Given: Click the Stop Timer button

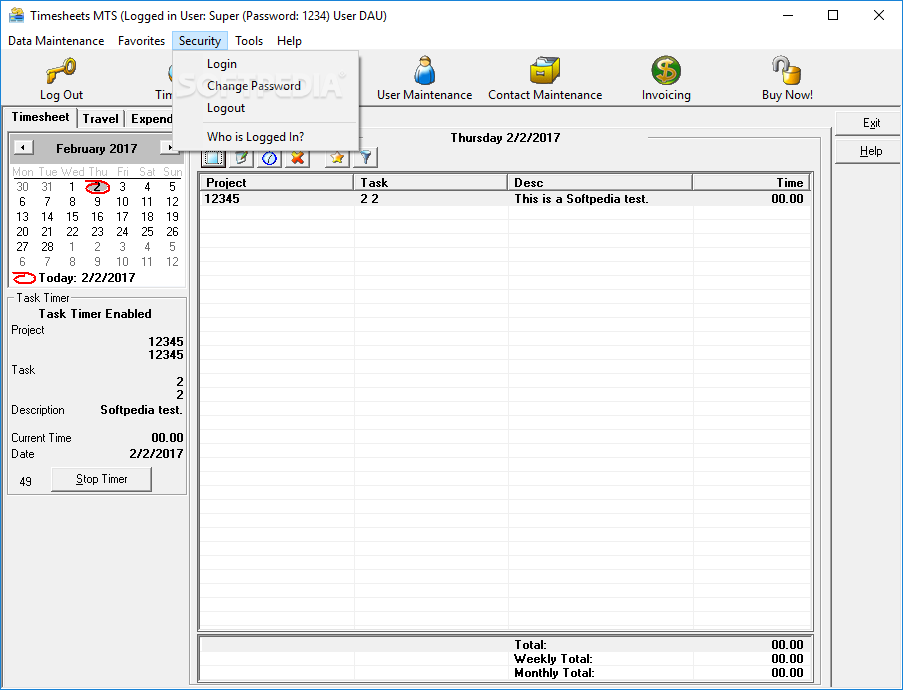Looking at the screenshot, I should click(101, 479).
